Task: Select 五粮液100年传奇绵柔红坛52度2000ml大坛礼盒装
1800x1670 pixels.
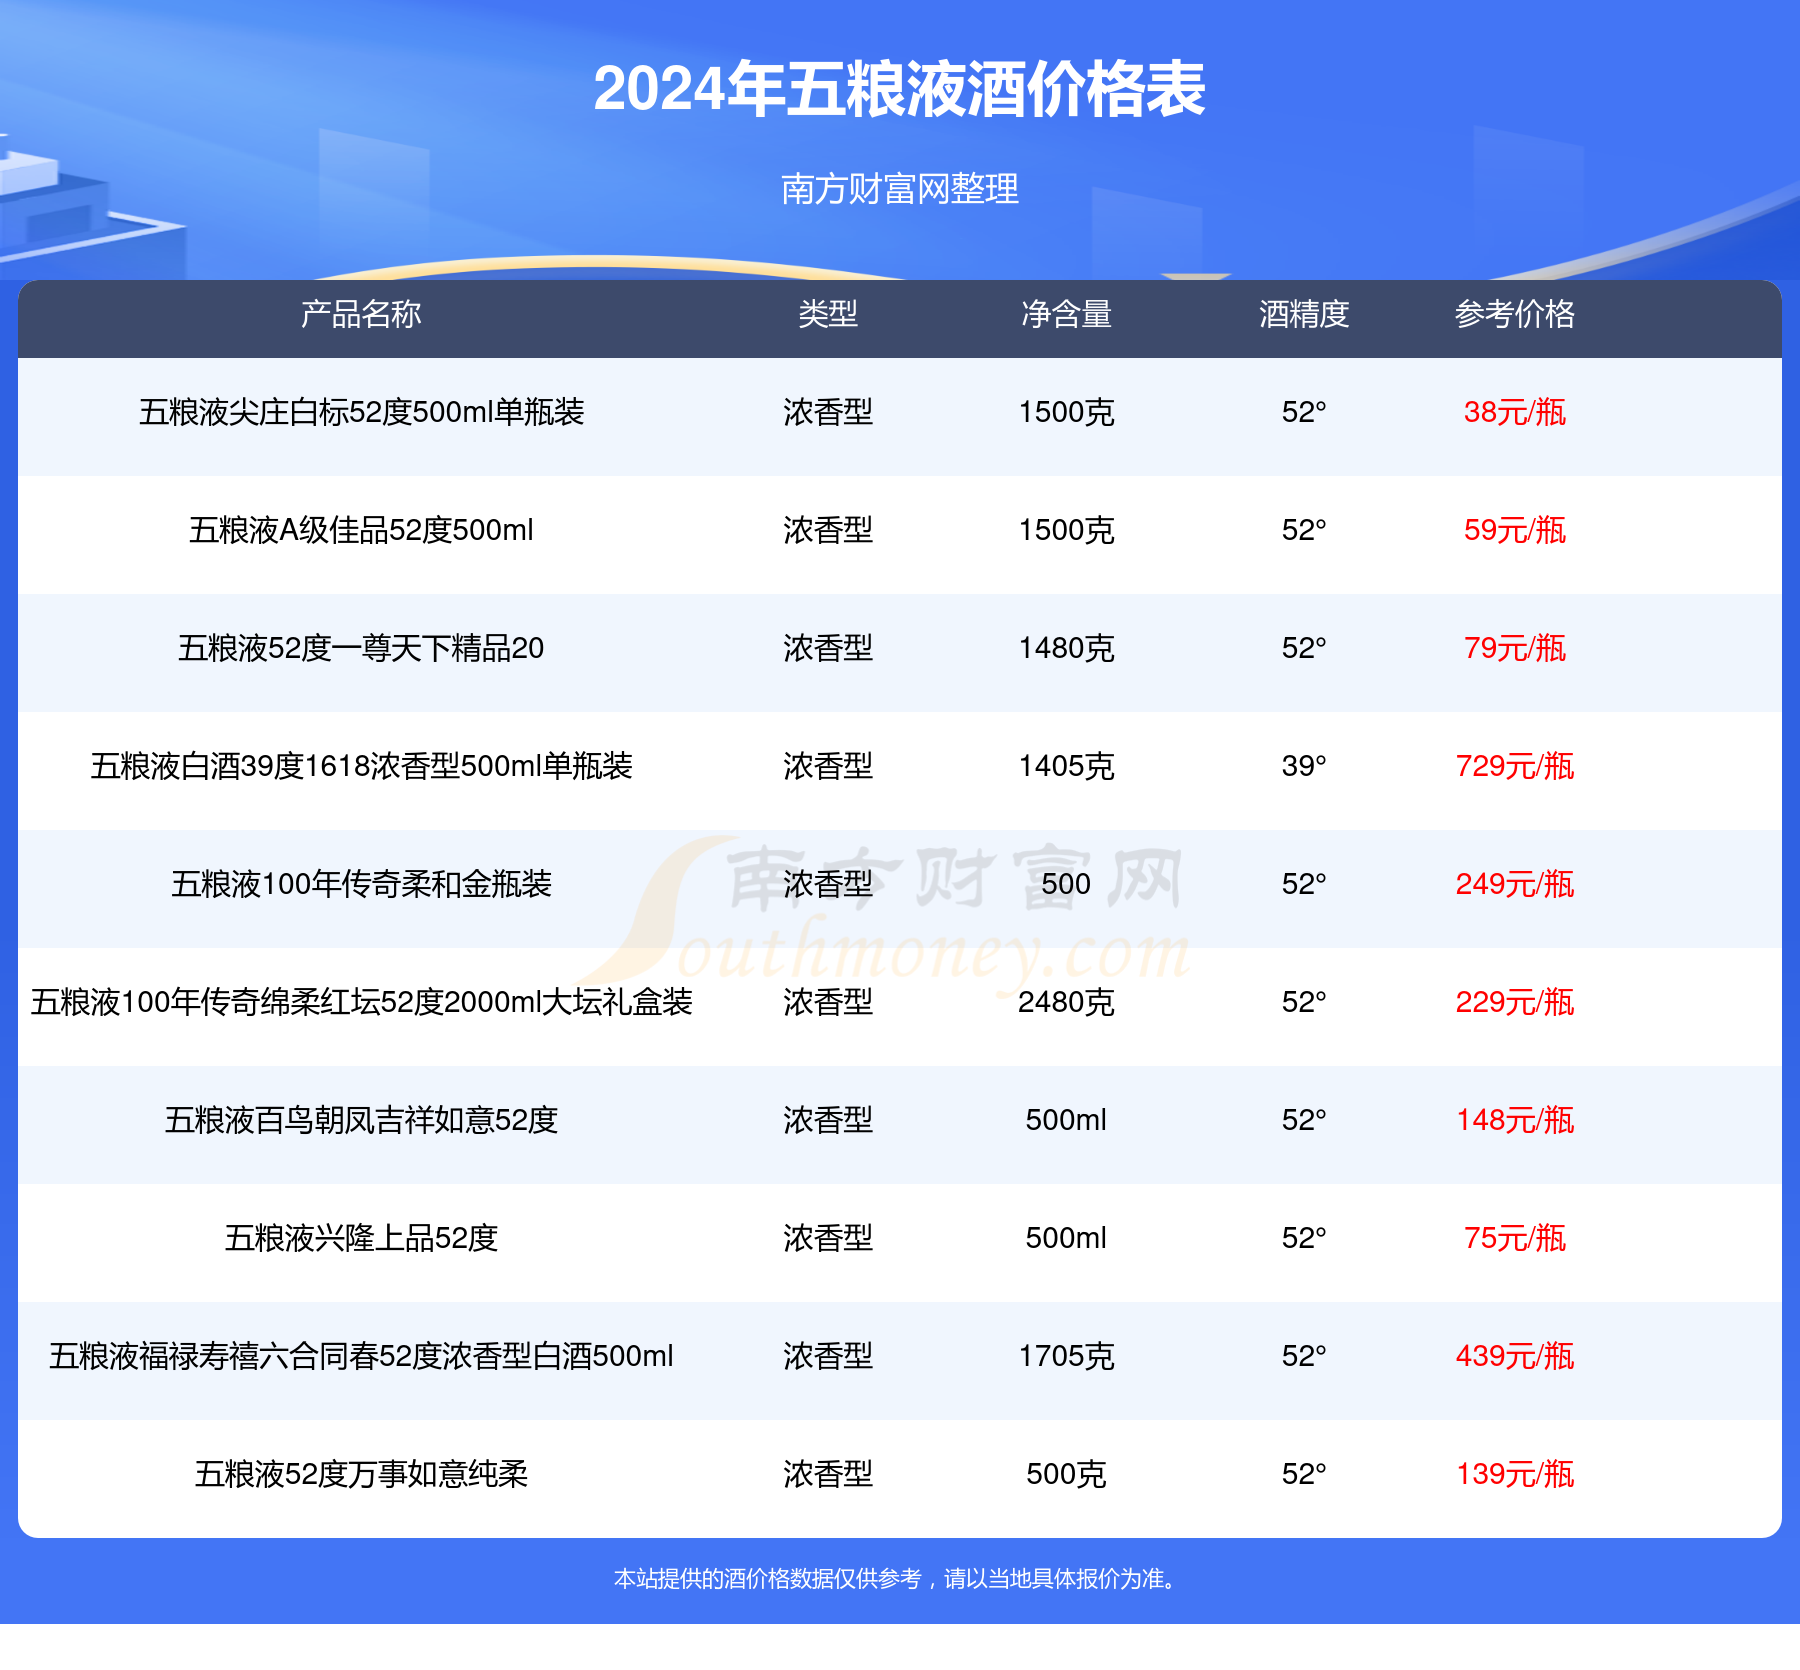Action: coord(361,1002)
